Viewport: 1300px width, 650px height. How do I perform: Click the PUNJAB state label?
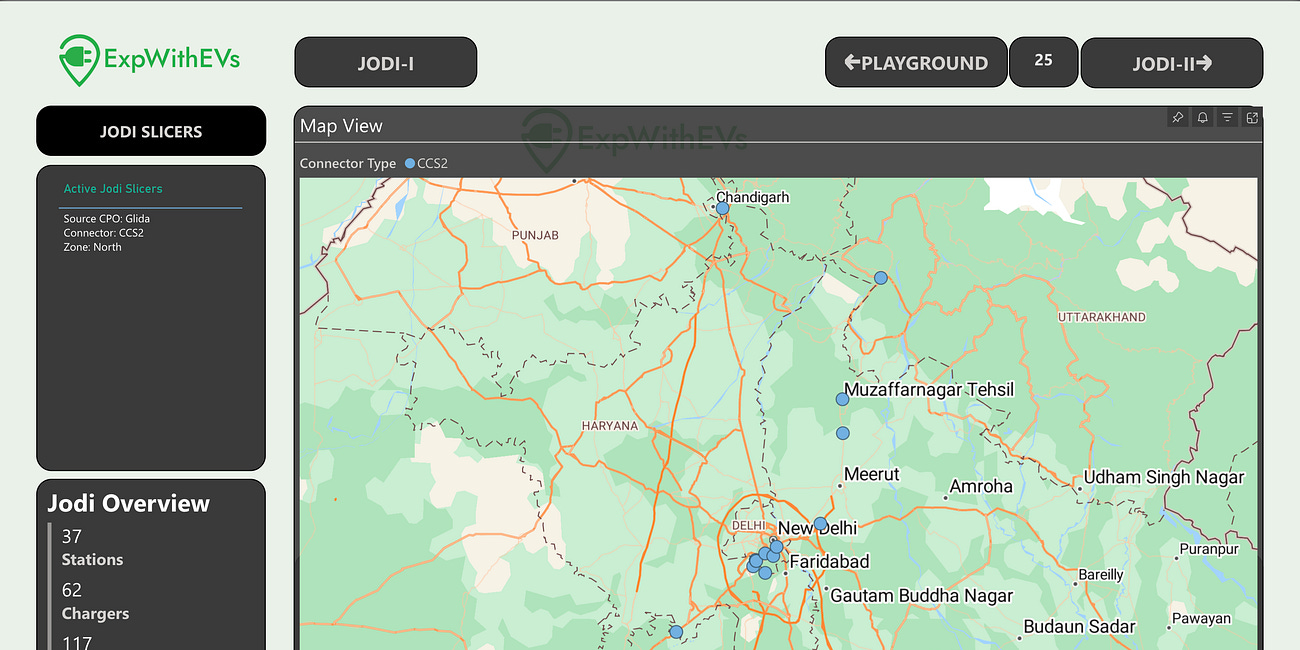(535, 235)
